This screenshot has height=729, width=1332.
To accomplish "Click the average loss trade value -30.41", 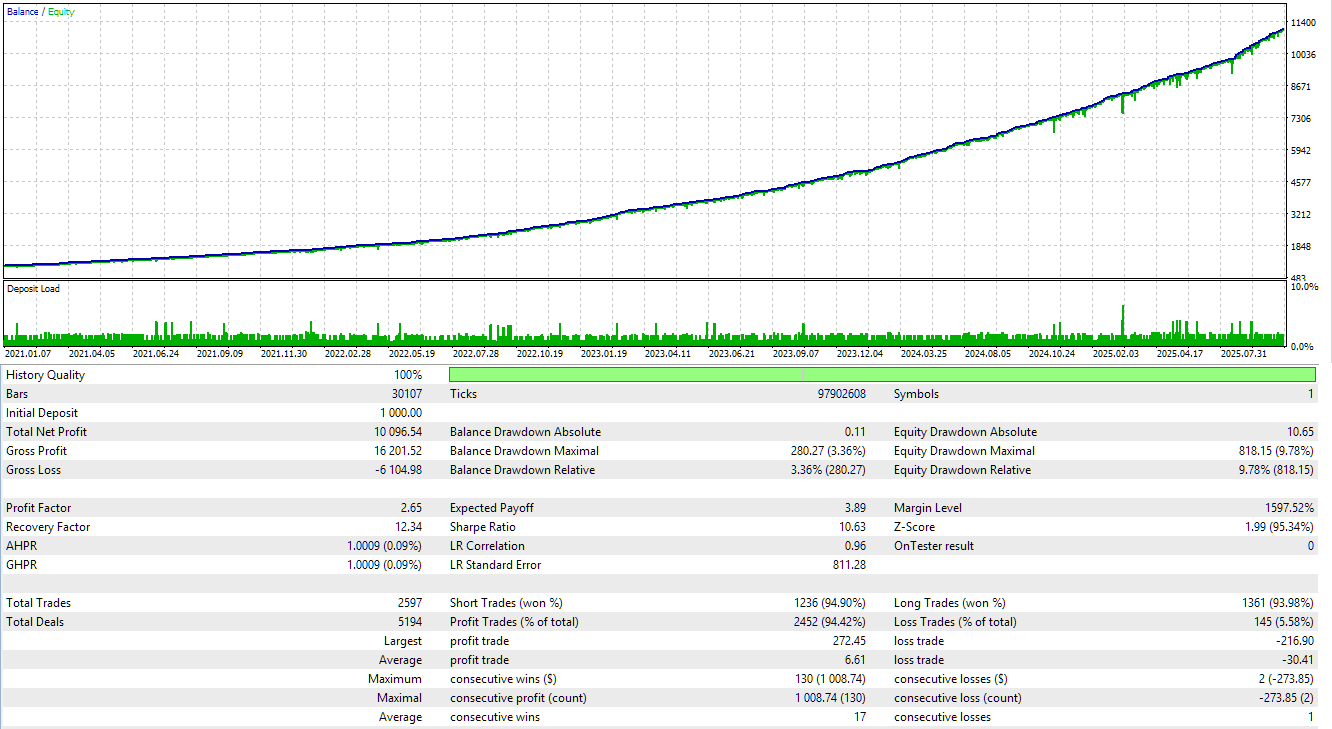I will pyautogui.click(x=1299, y=660).
